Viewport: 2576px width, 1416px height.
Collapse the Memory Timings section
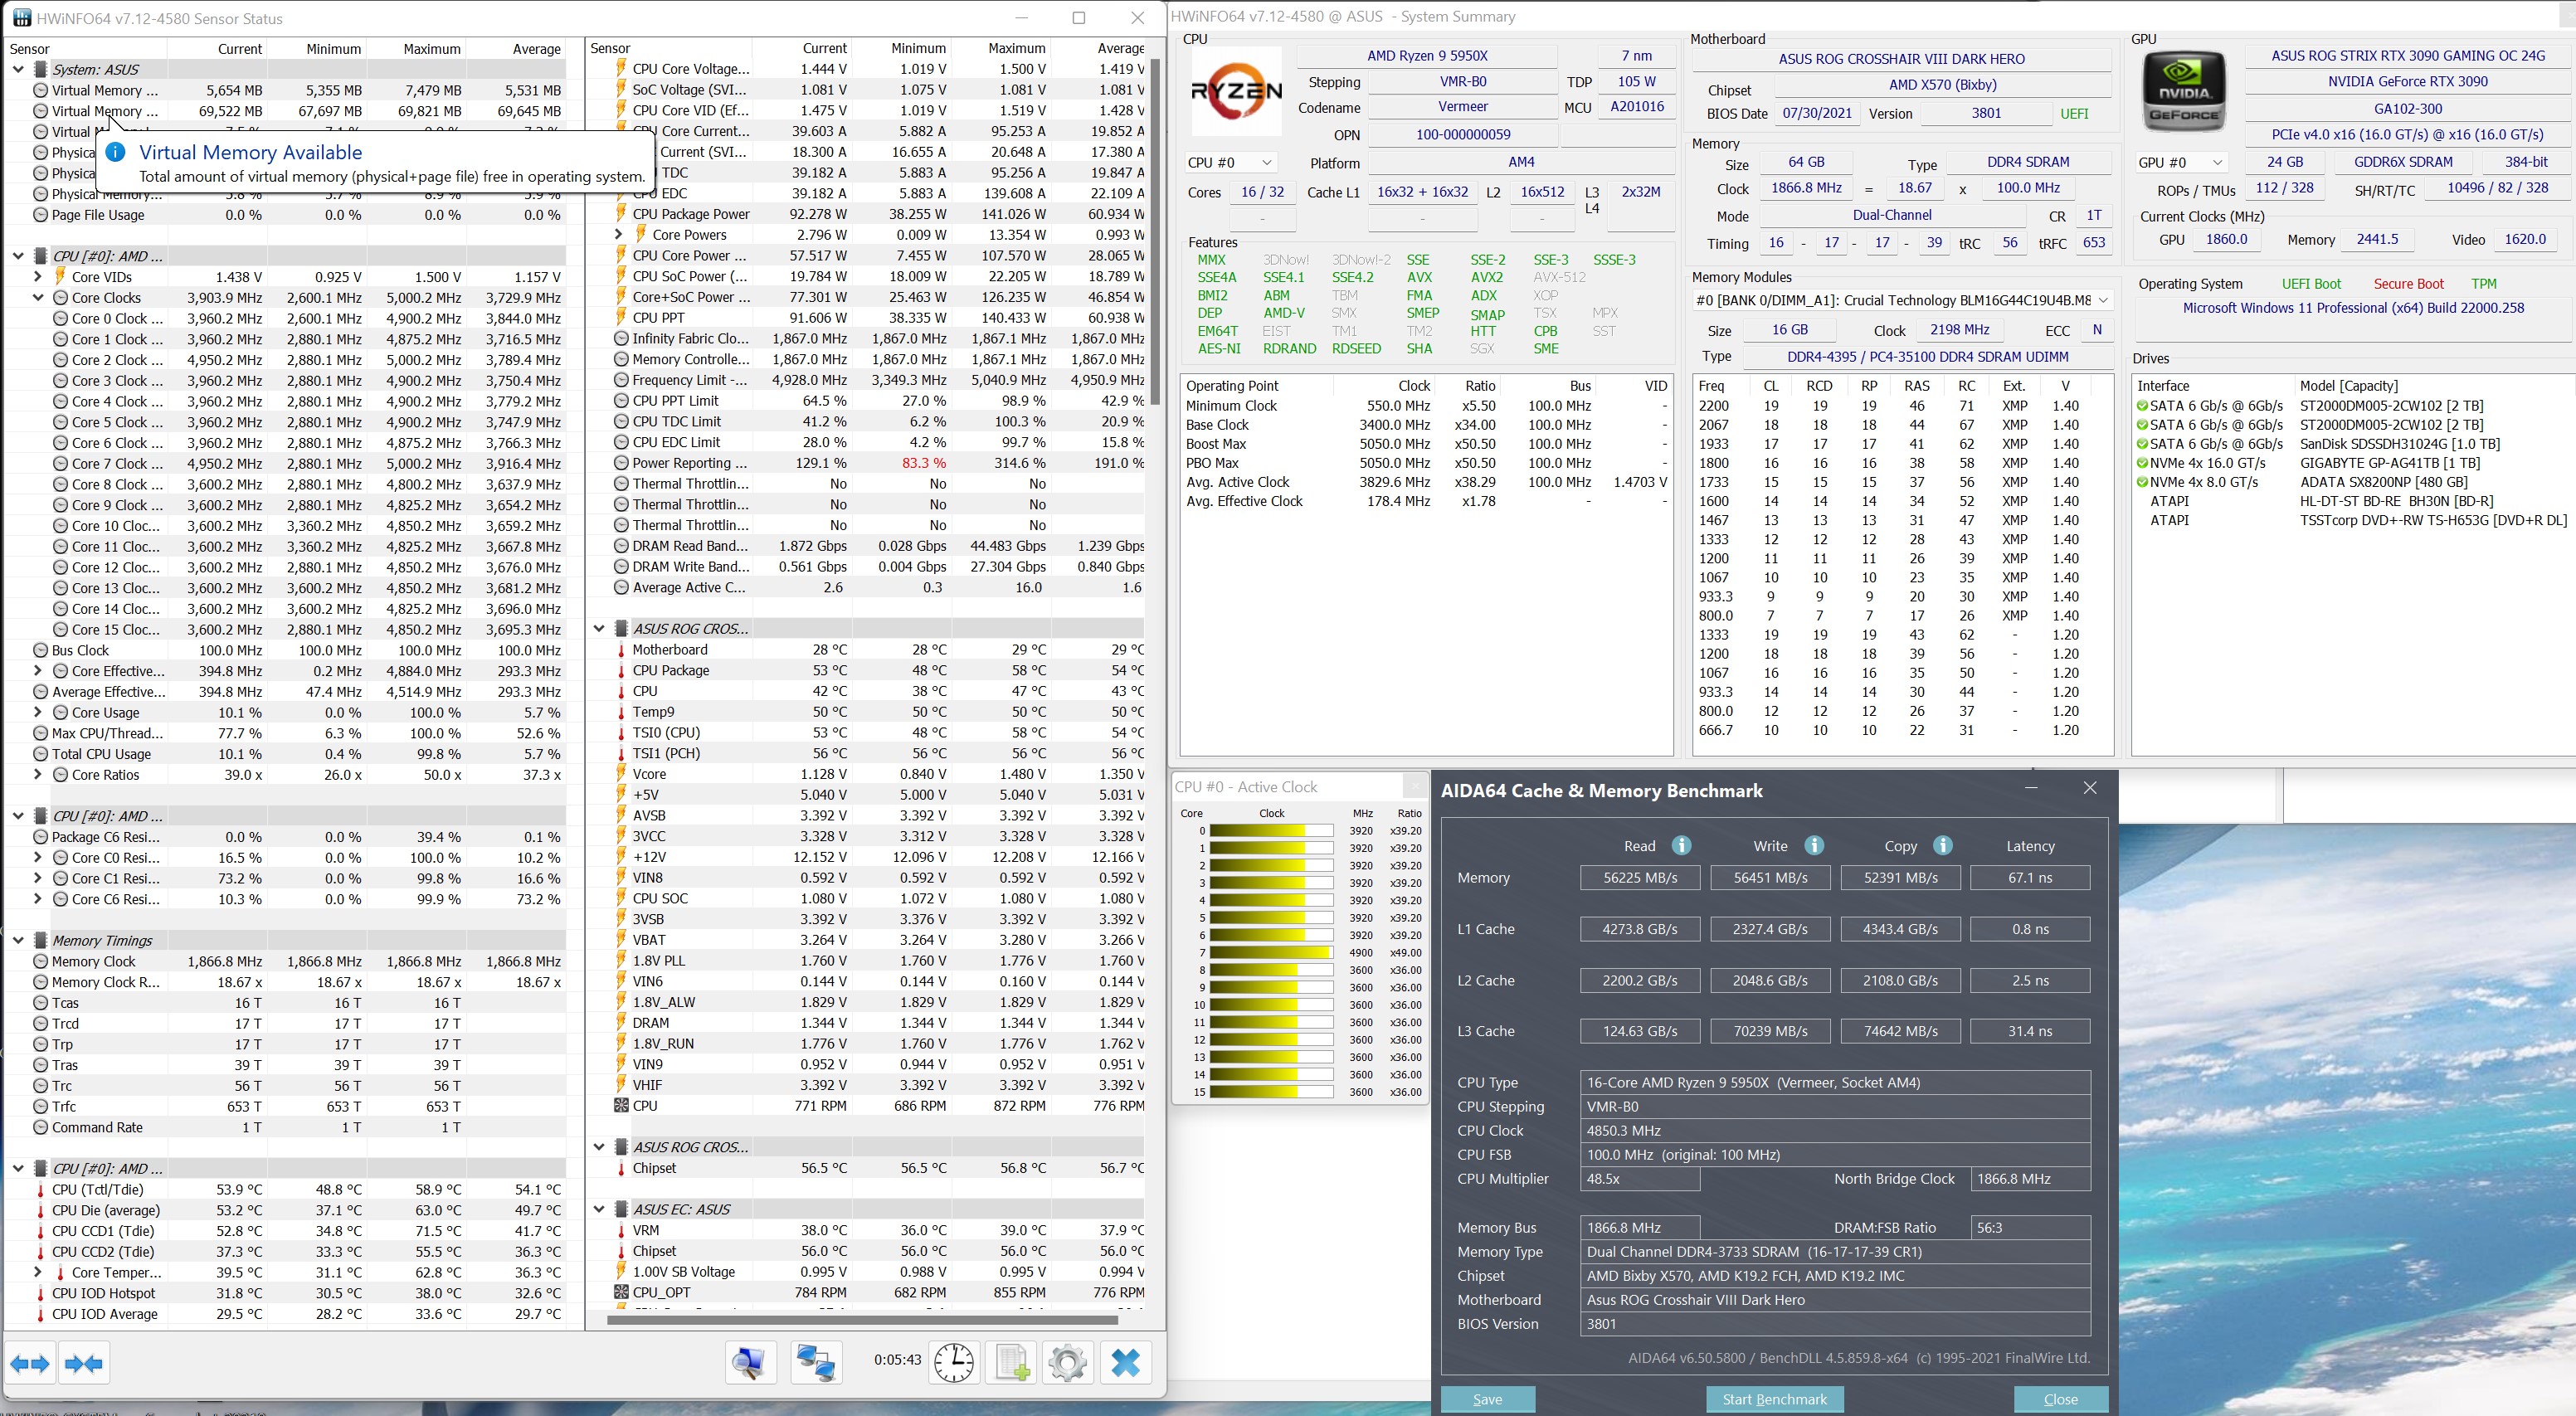[x=18, y=940]
